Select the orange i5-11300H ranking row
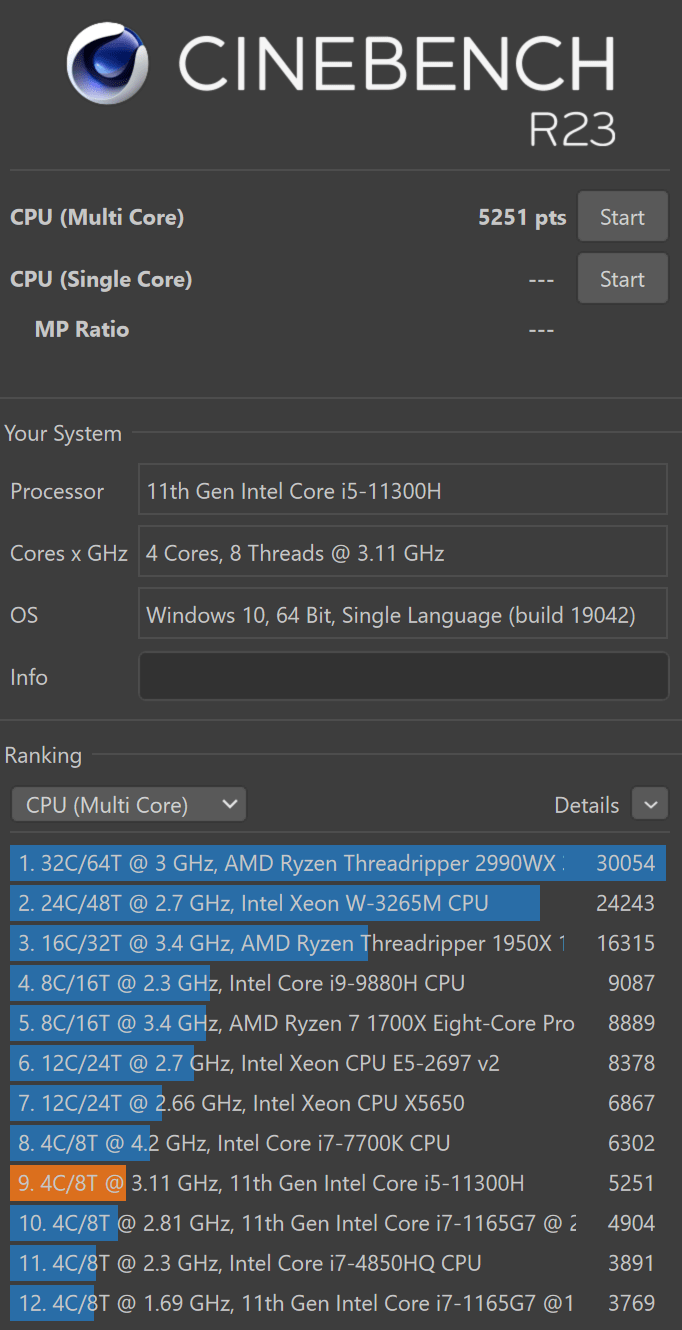682x1330 pixels. 338,1183
